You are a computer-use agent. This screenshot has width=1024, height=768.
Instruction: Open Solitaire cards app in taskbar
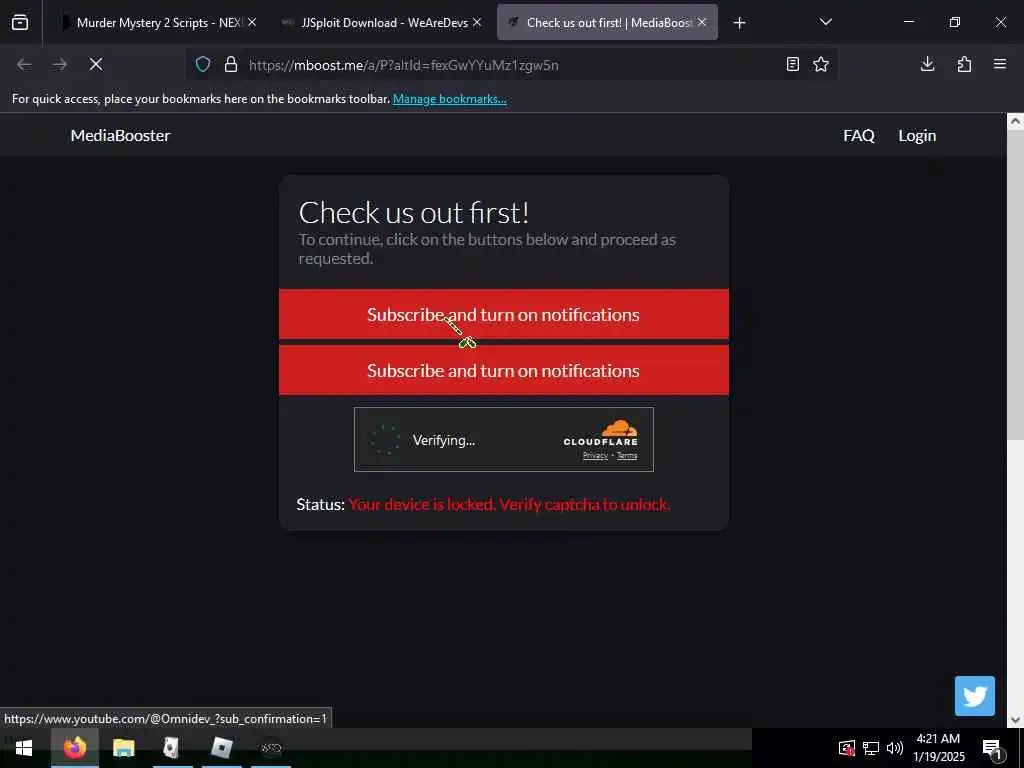pyautogui.click(x=172, y=748)
